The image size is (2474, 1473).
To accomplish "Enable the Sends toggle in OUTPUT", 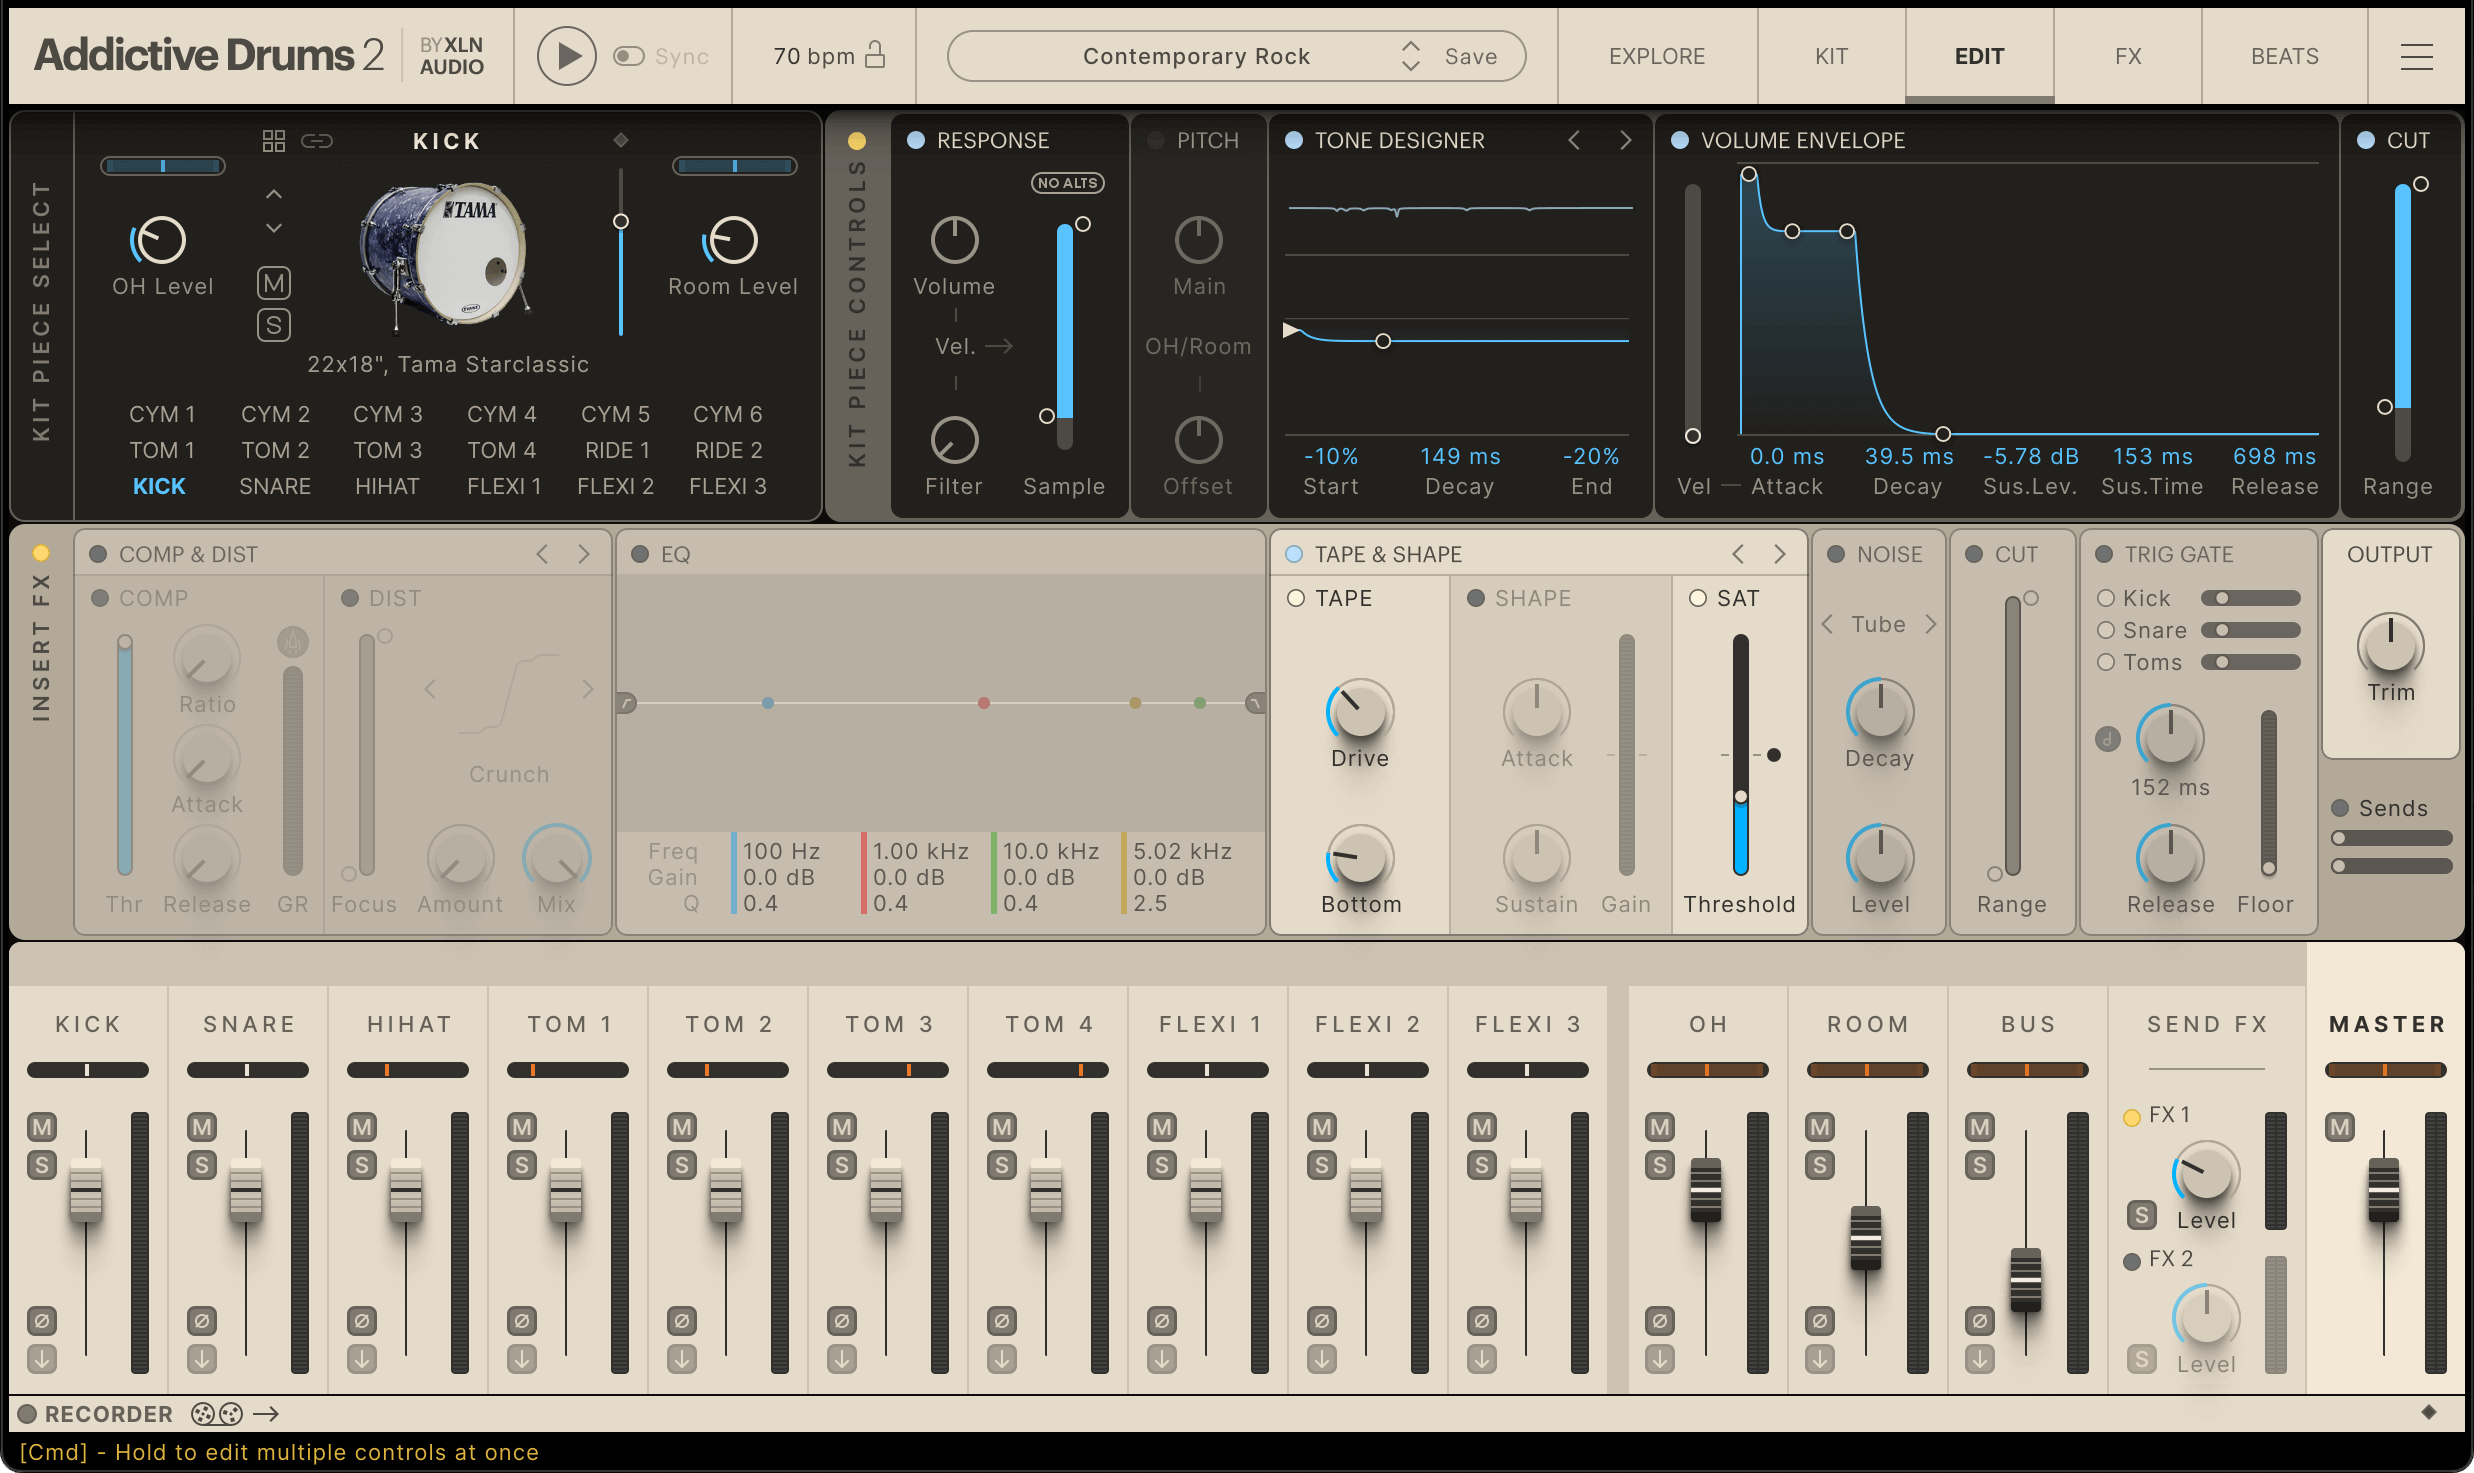I will tap(2340, 808).
